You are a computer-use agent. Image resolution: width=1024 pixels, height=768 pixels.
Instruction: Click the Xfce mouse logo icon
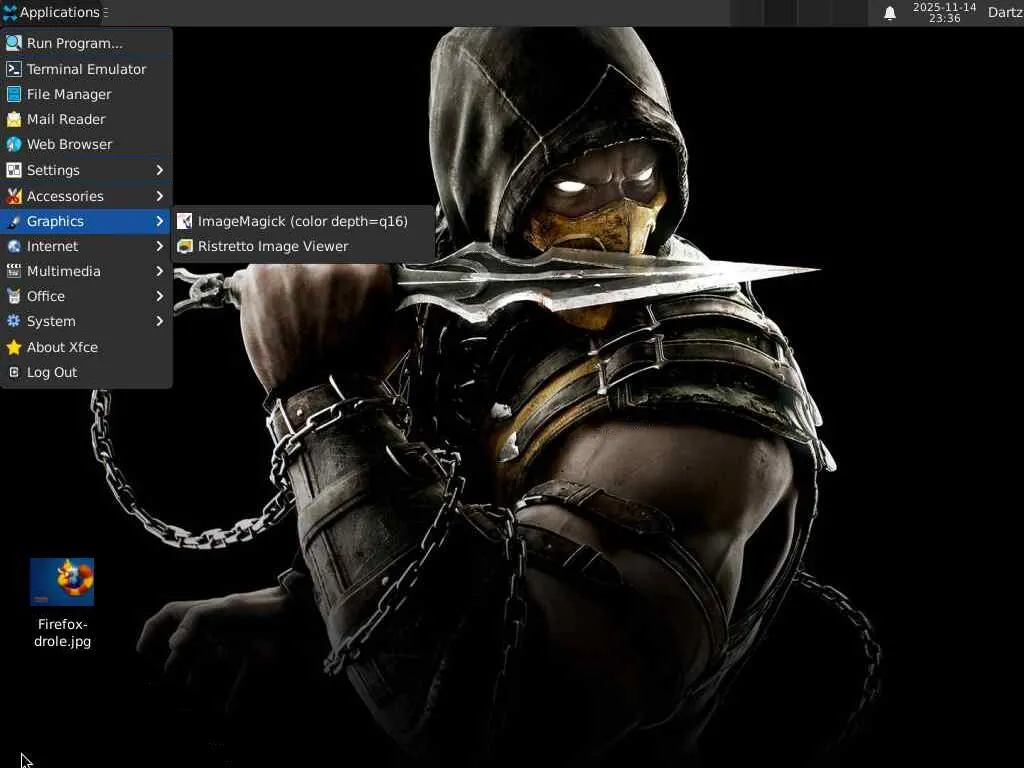[9, 12]
